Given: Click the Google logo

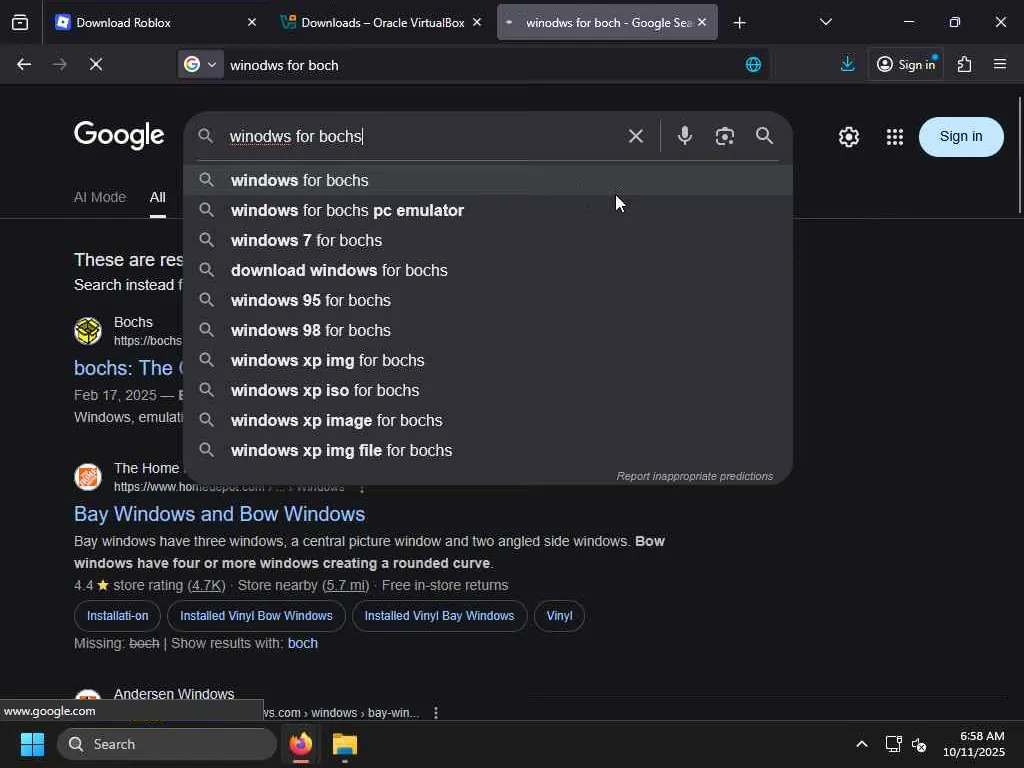Looking at the screenshot, I should 119,135.
